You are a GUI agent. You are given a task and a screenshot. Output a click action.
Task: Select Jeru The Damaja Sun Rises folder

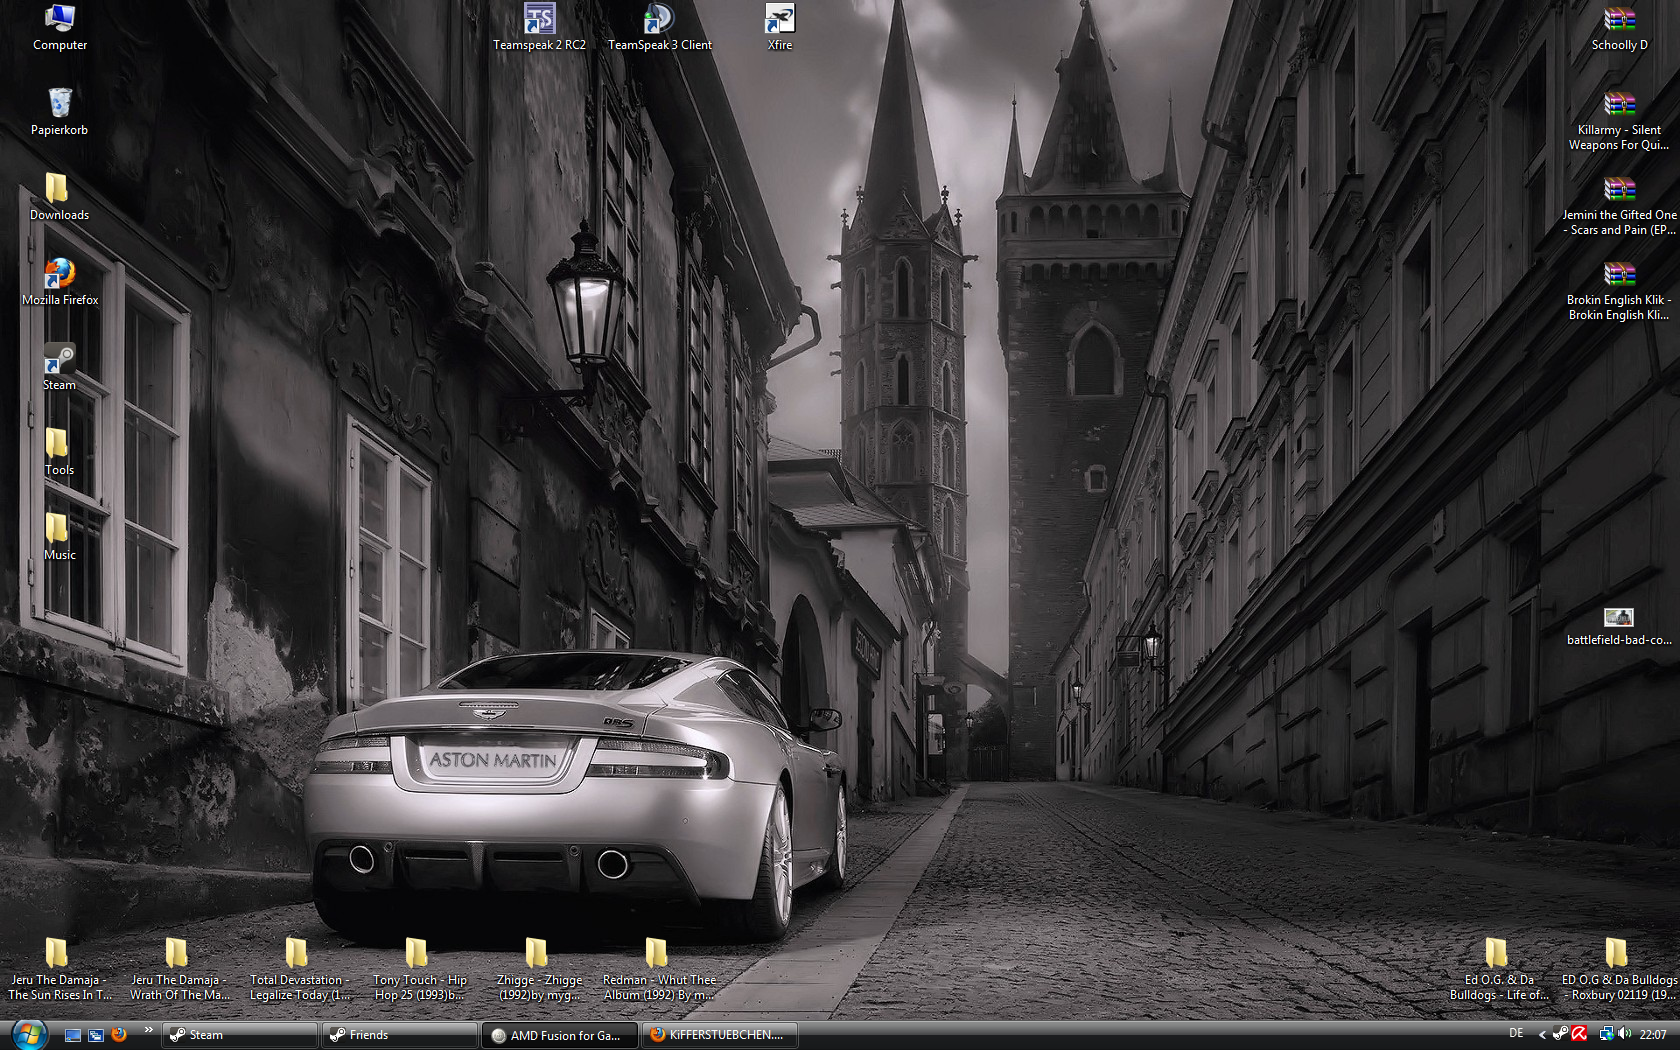click(x=59, y=970)
